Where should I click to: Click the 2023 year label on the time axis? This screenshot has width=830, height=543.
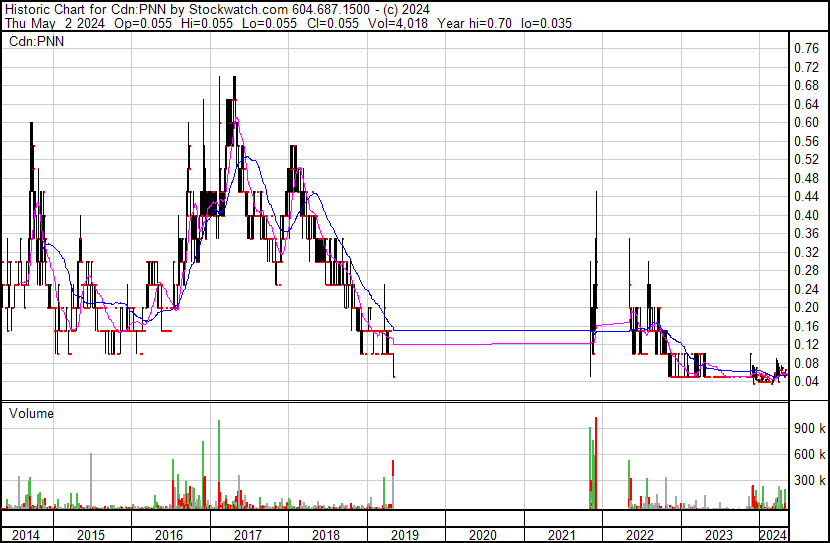[x=718, y=535]
